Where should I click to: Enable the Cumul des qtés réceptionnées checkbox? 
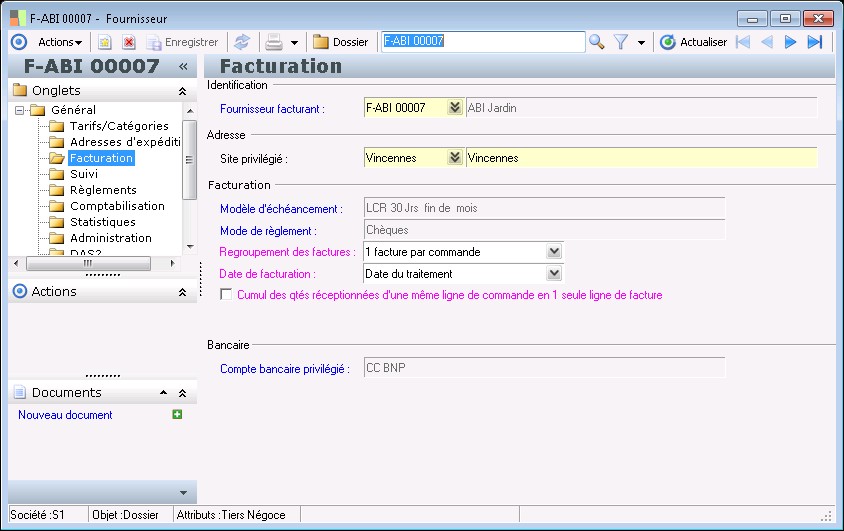click(x=226, y=295)
